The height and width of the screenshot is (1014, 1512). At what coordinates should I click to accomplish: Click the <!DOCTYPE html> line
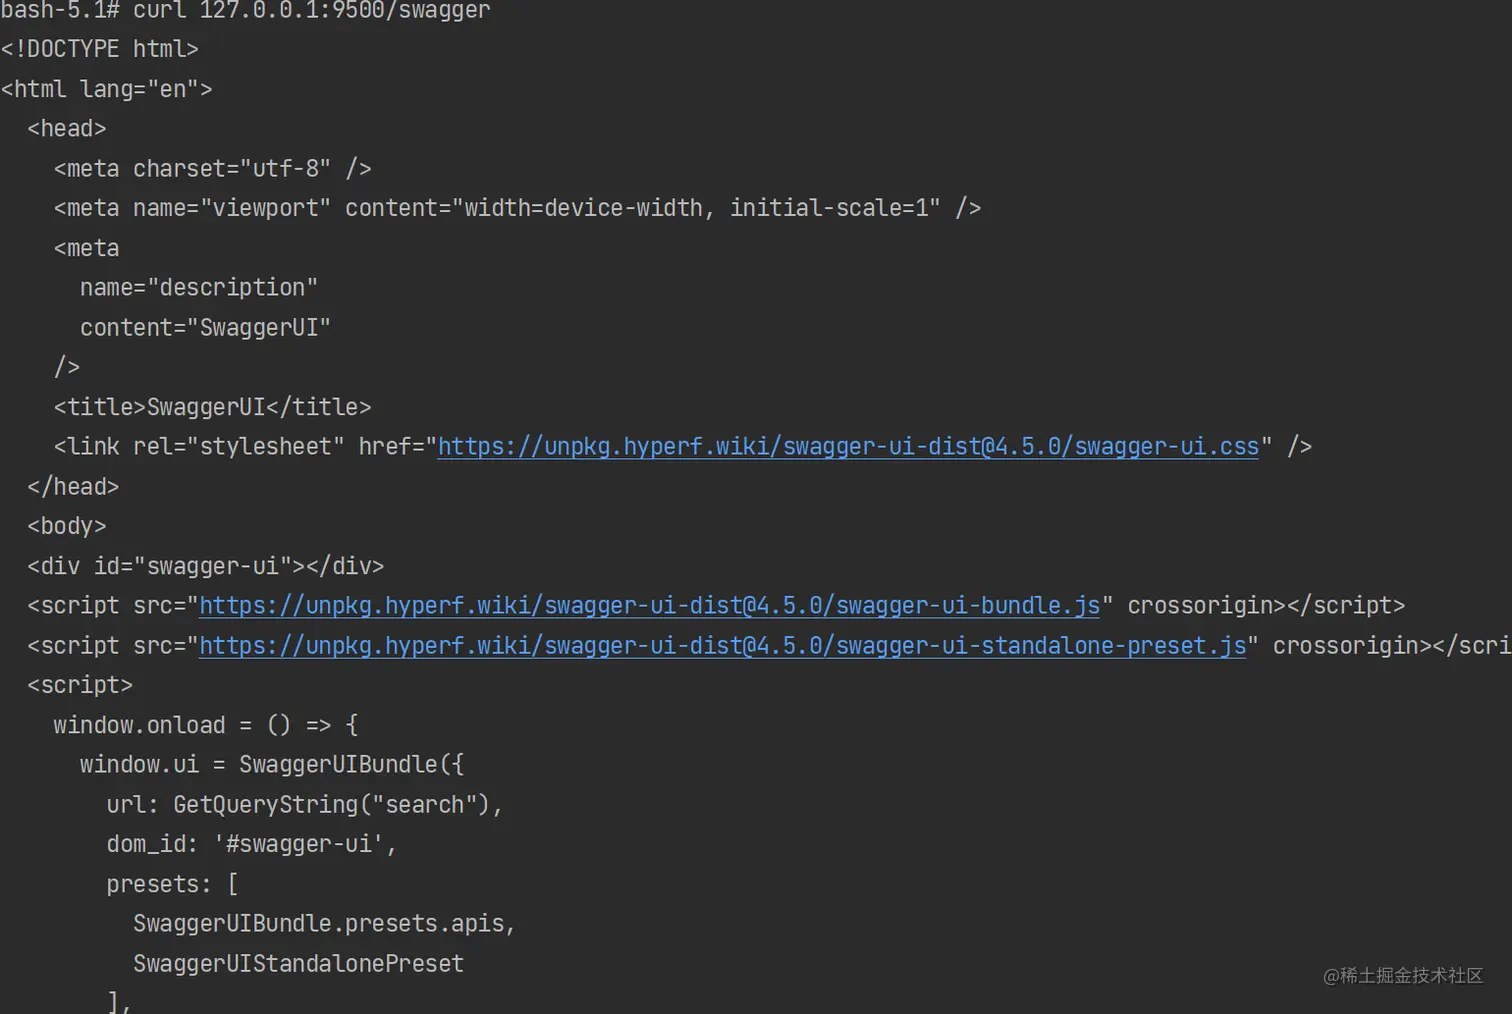[100, 49]
